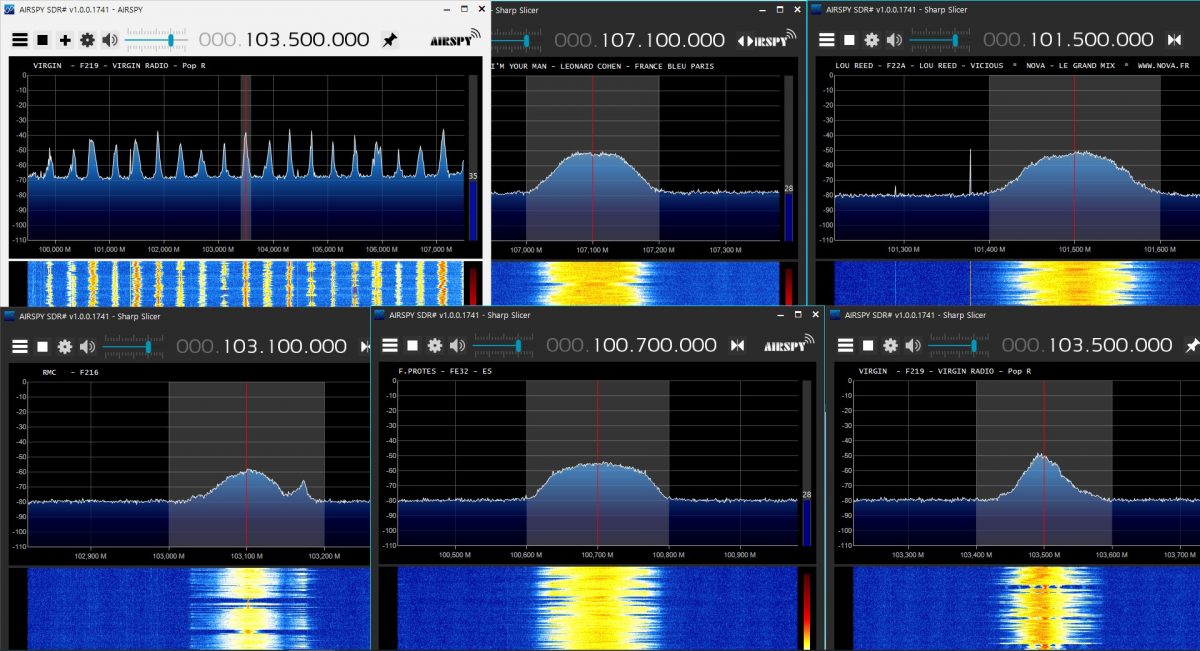
Task: Click the 107.100.000 frequency display
Action: pyautogui.click(x=640, y=40)
